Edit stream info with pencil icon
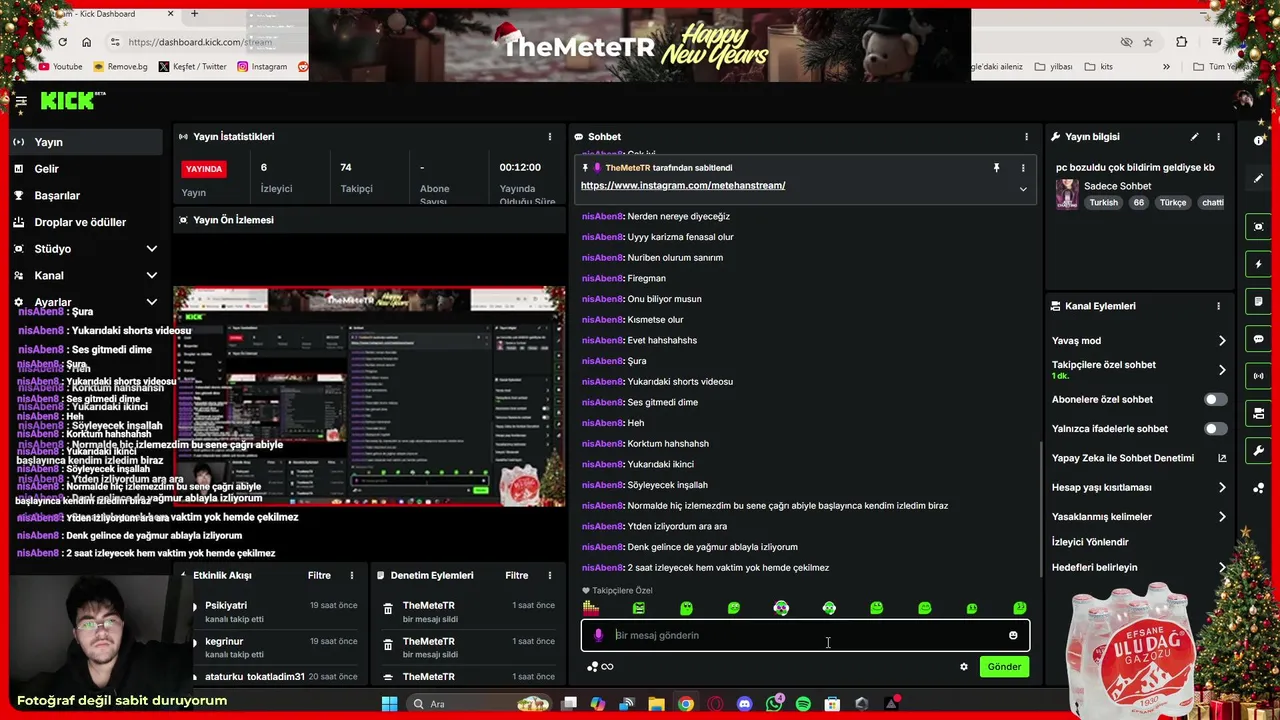This screenshot has width=1280, height=720. 1194,136
